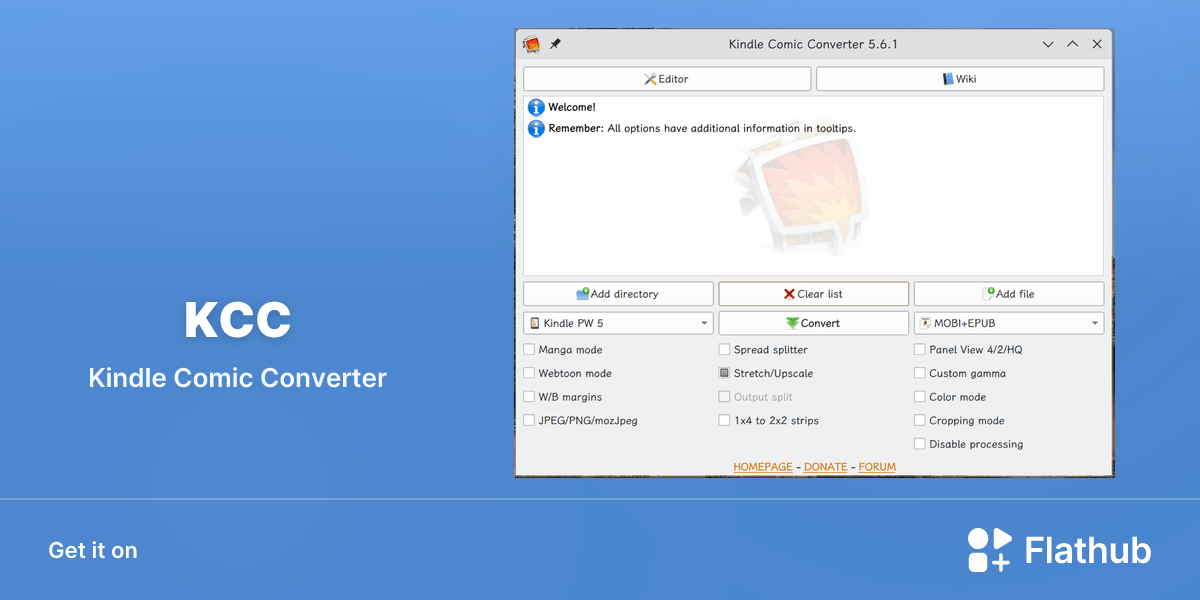The image size is (1200, 600).
Task: Maximize the Kindle Comic Converter window
Action: tap(1072, 44)
